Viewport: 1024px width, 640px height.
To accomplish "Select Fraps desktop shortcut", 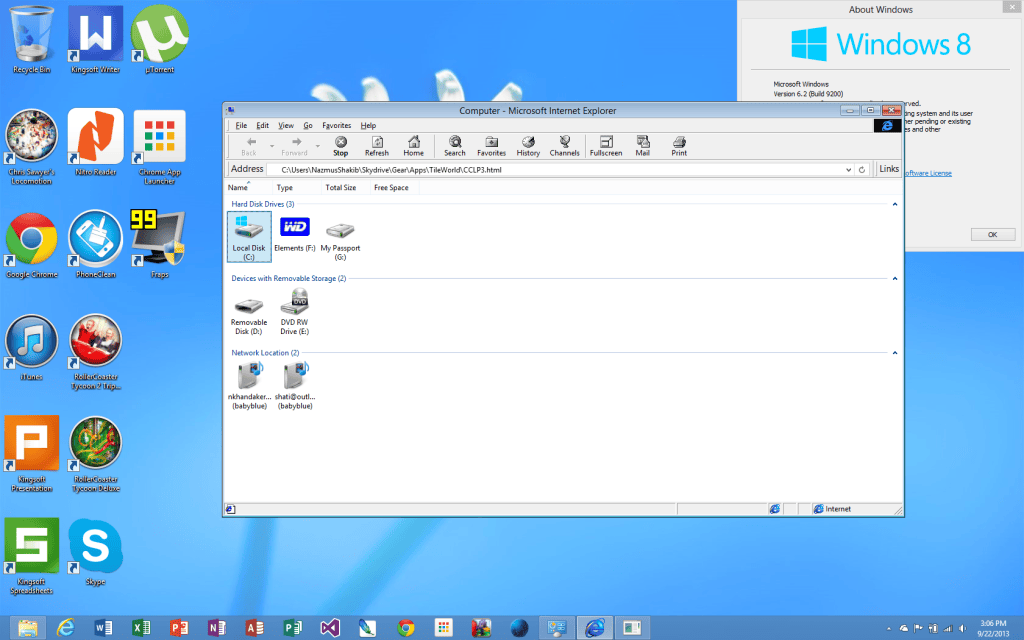I will [159, 246].
